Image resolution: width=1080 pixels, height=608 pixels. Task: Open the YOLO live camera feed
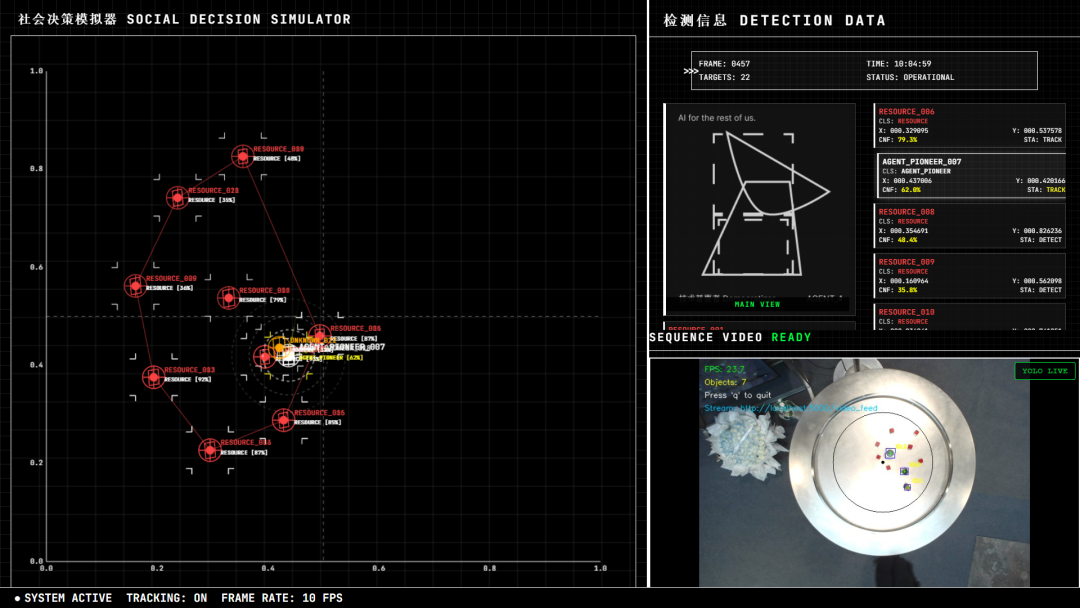(x=864, y=472)
